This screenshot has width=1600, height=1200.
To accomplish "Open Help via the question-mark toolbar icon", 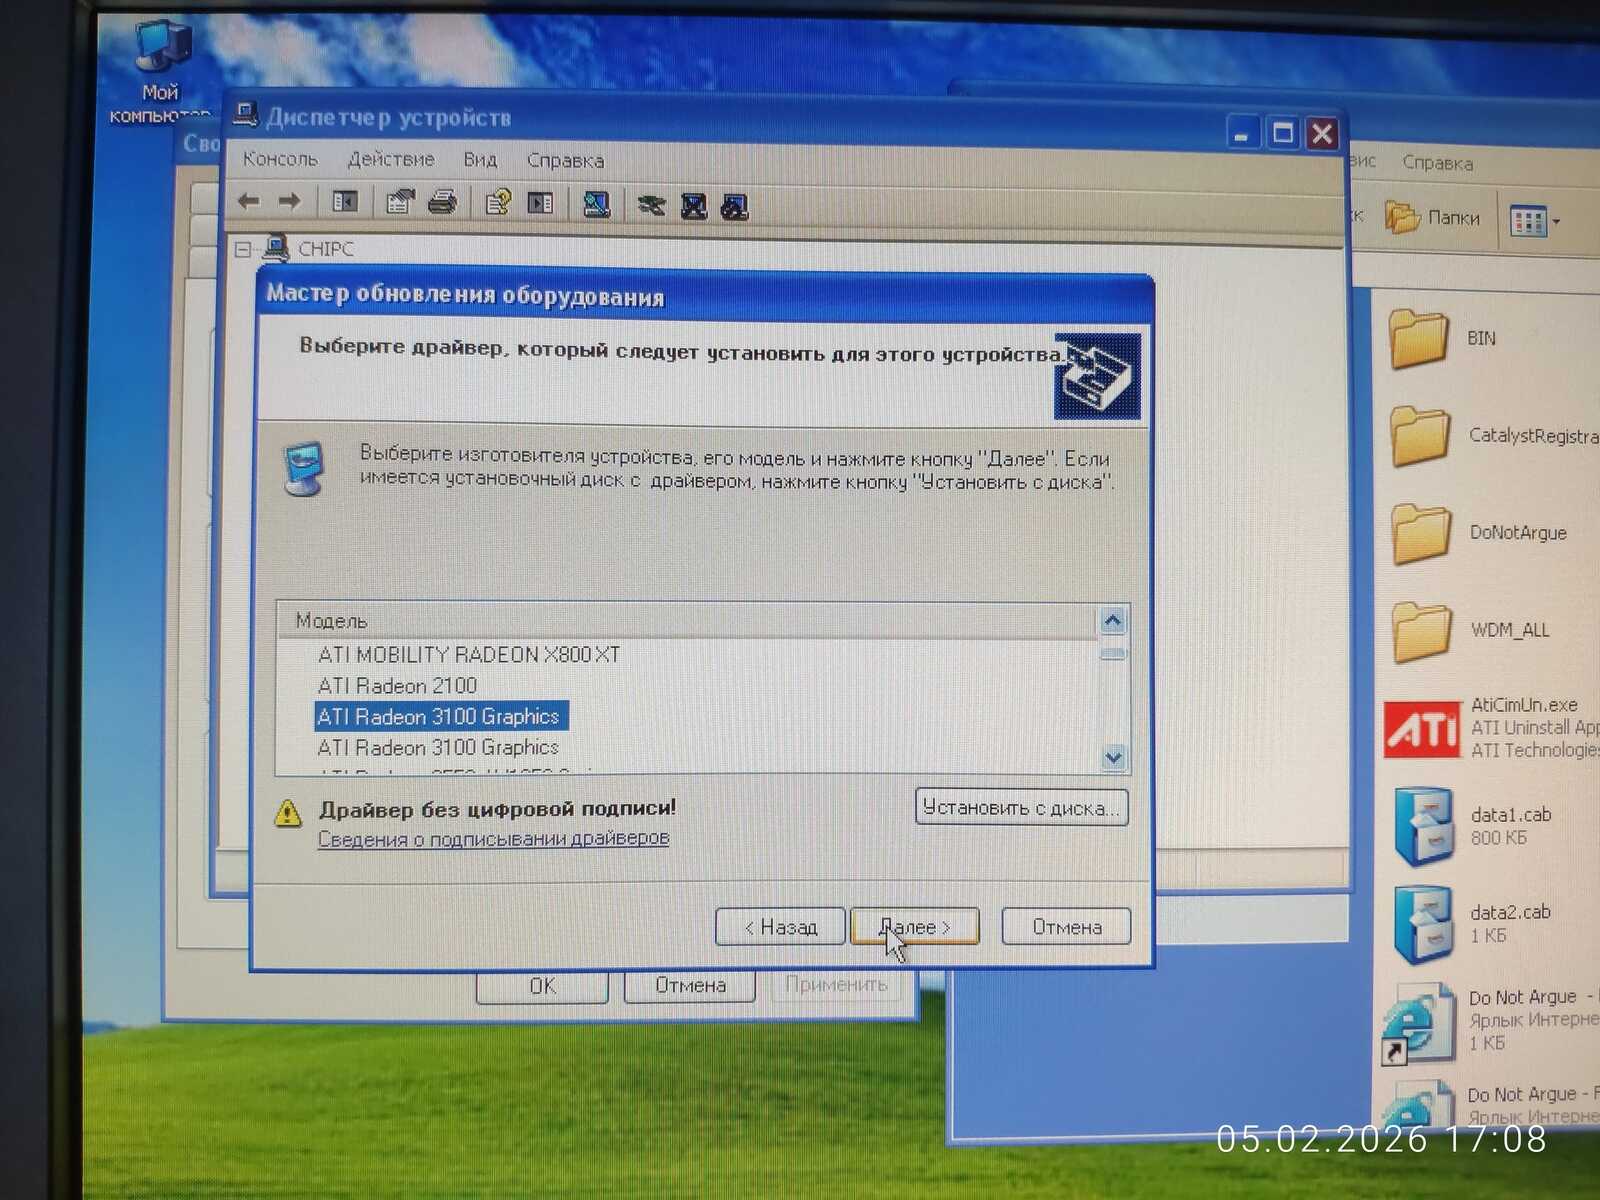I will click(498, 203).
